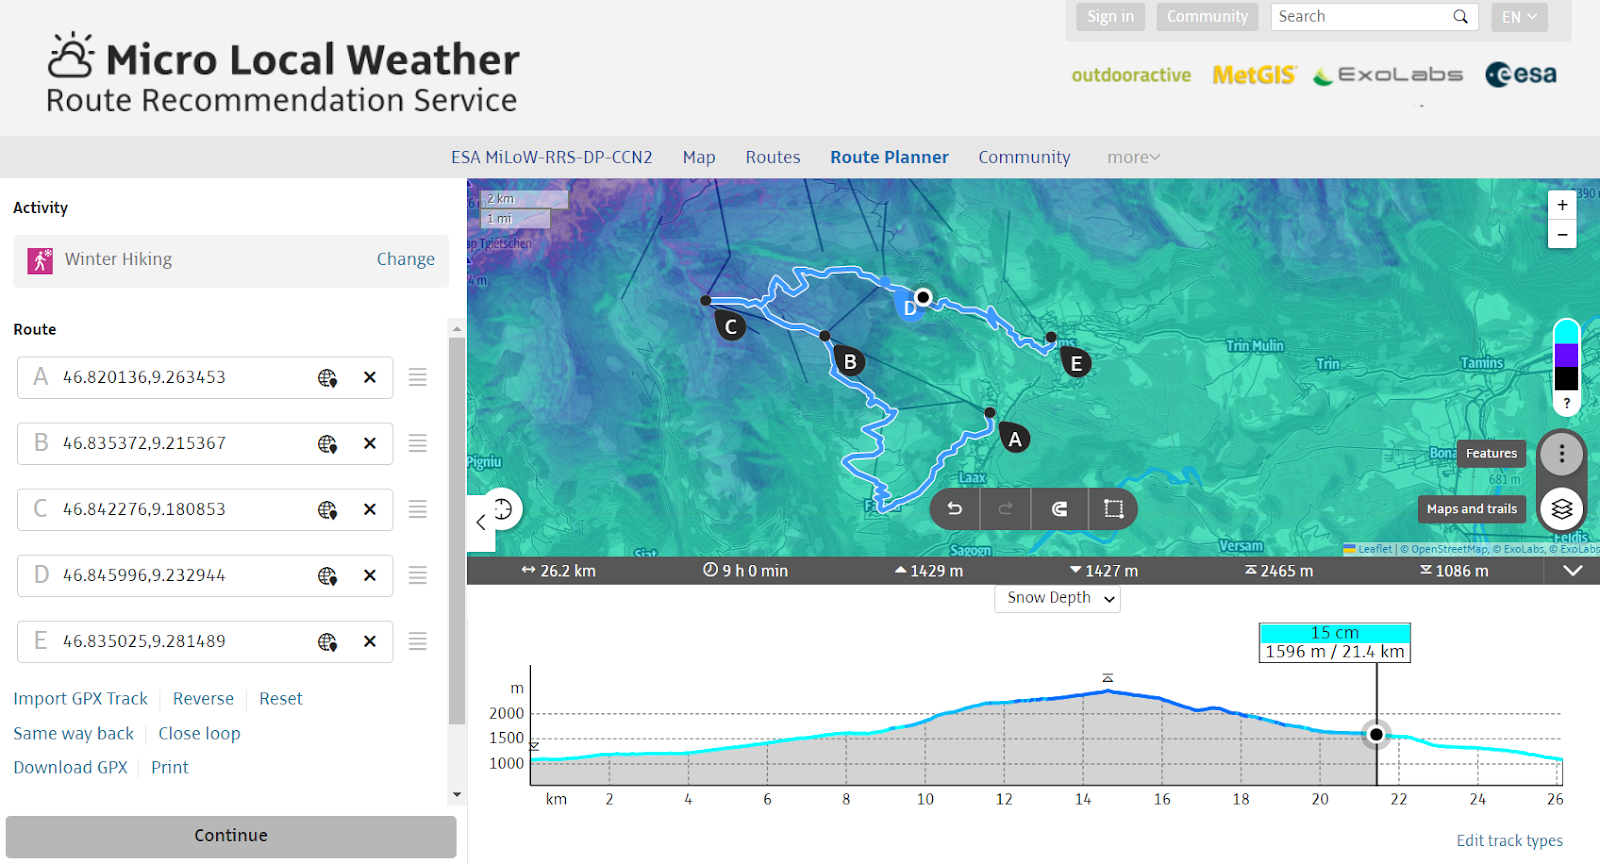The width and height of the screenshot is (1600, 864).
Task: Click Same way back link
Action: [73, 734]
